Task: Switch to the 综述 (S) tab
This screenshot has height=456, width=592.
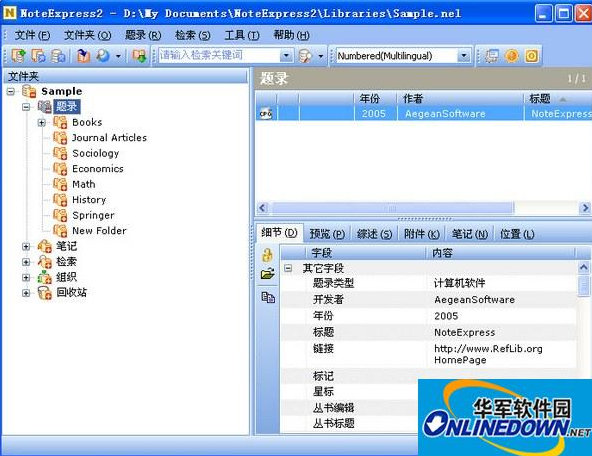Action: (375, 234)
